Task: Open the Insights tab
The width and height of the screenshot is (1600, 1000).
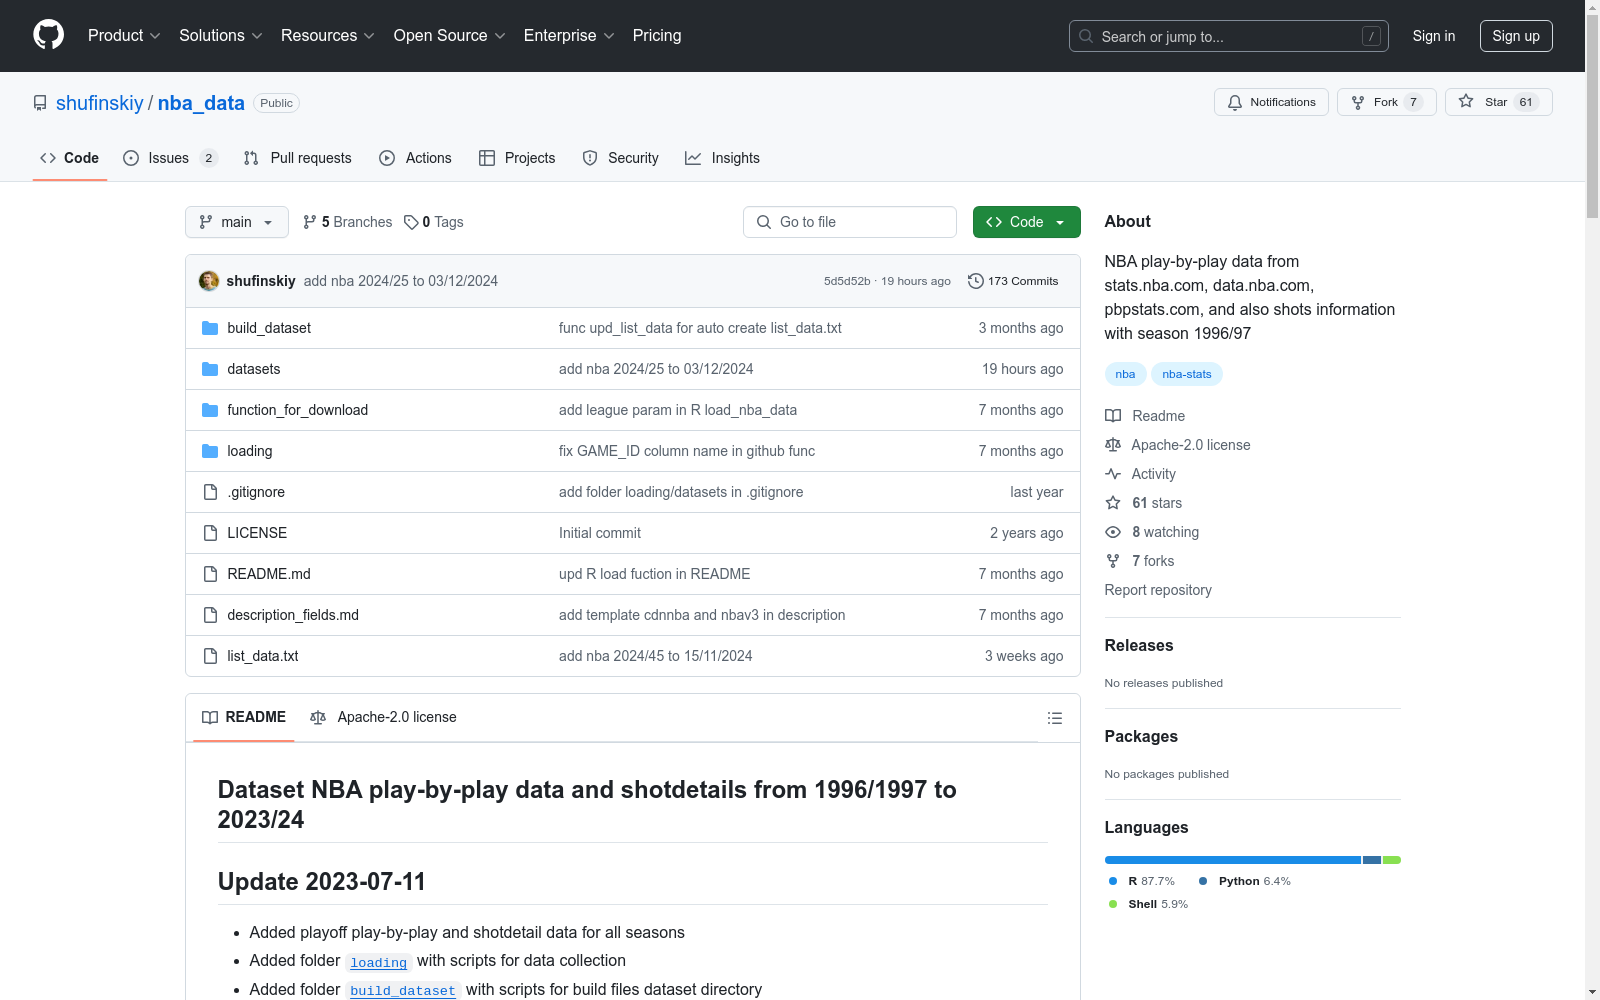Action: click(722, 158)
